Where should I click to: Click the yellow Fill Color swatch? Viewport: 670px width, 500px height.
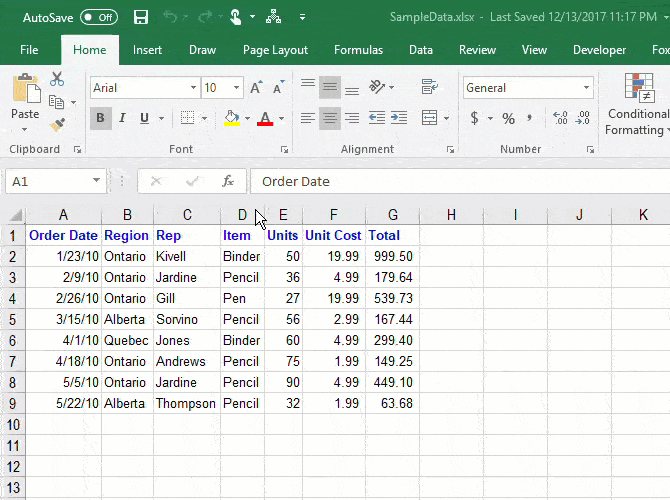coord(232,119)
